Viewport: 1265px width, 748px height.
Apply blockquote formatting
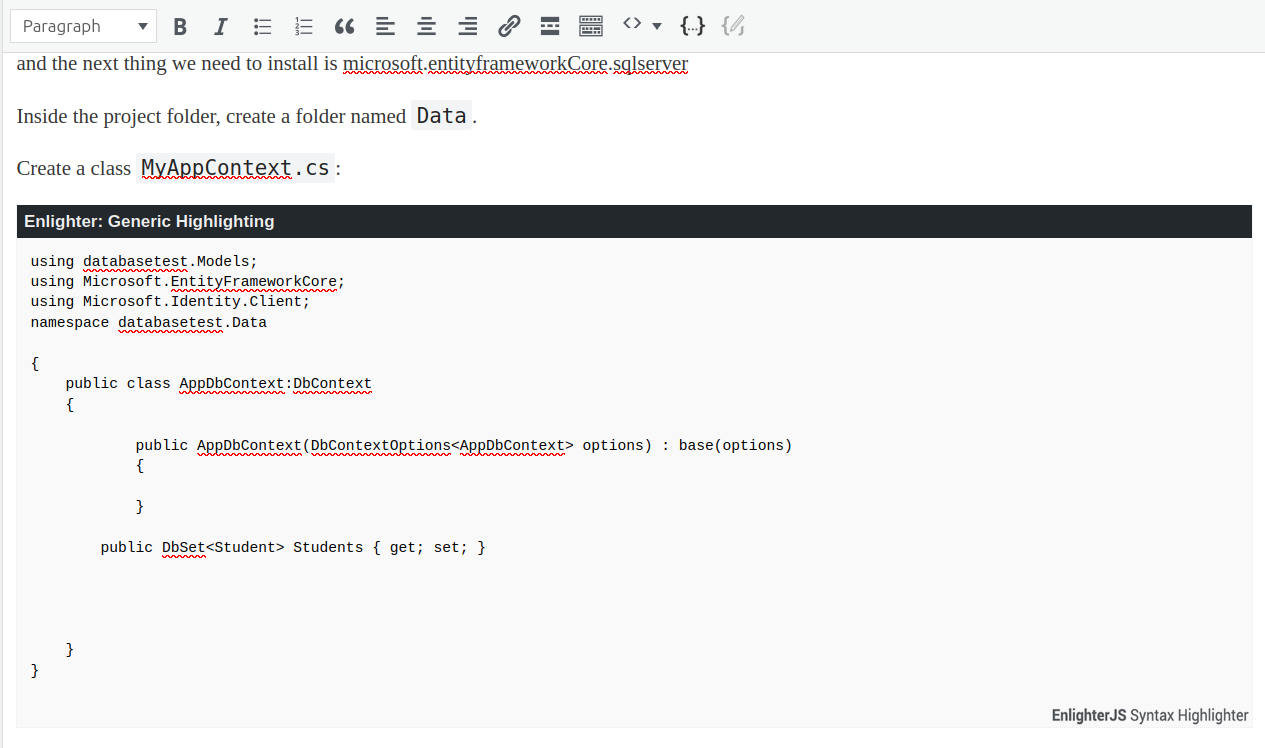(344, 27)
